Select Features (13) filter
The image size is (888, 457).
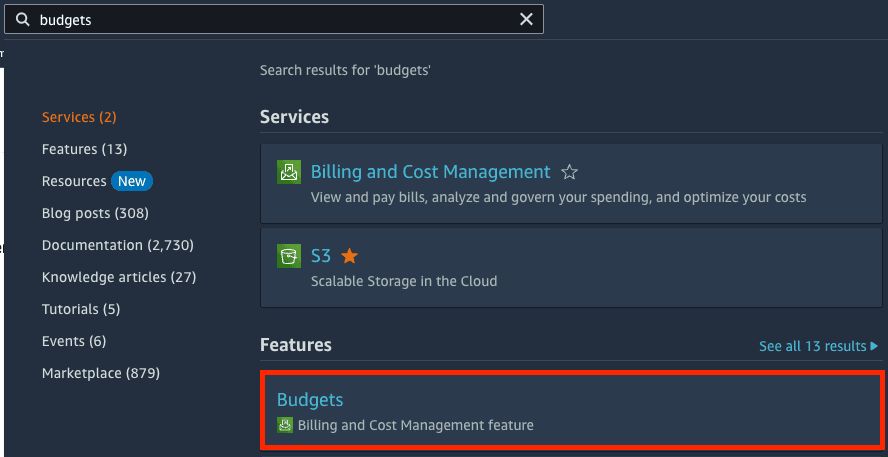[84, 149]
